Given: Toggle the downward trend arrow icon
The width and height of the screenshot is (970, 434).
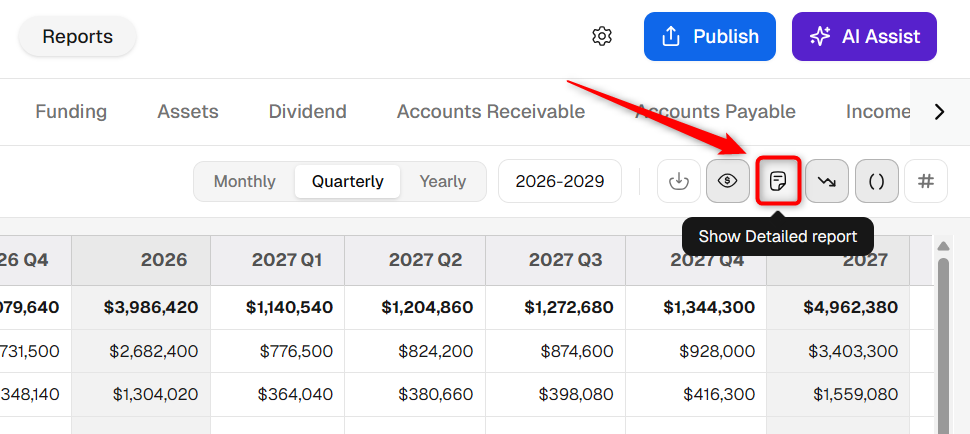Looking at the screenshot, I should coord(827,181).
